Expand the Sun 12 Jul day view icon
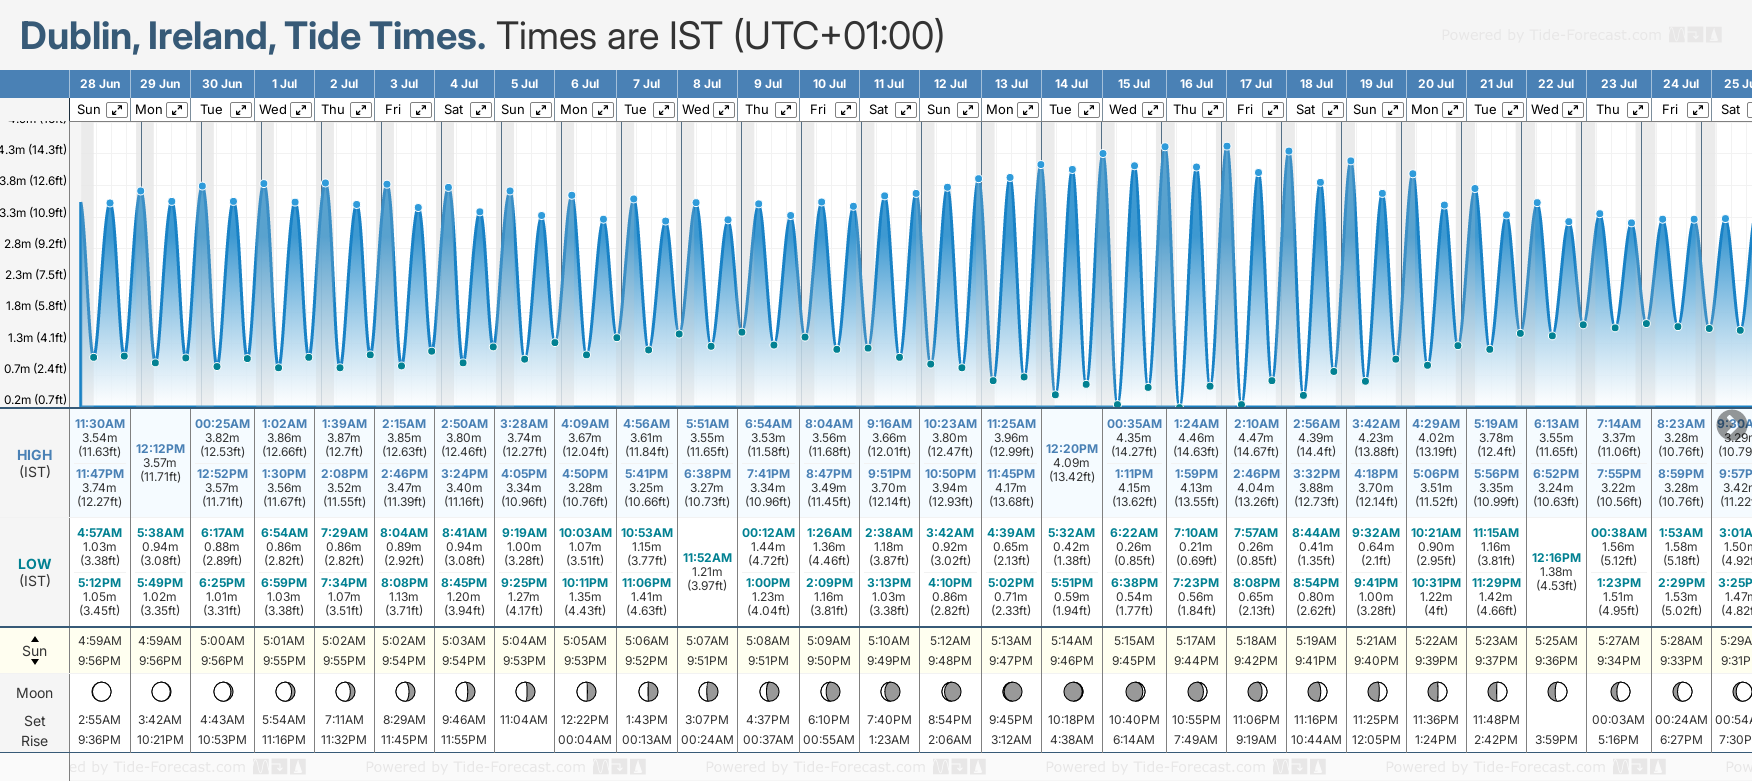The height and width of the screenshot is (781, 1752). [967, 110]
